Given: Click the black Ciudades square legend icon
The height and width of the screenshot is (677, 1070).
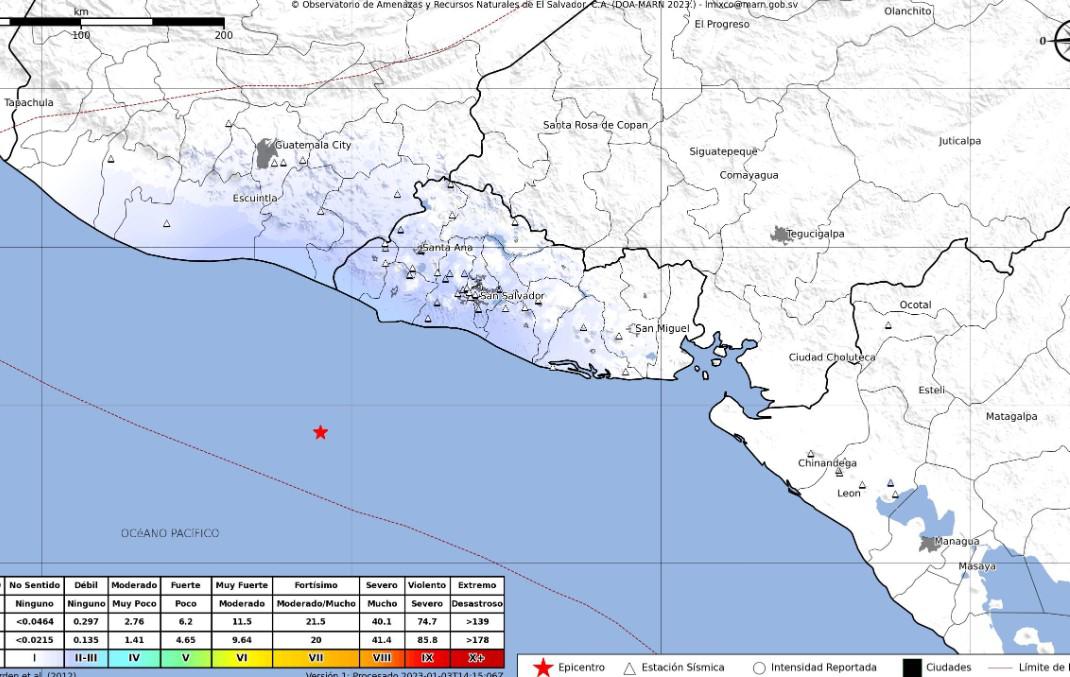Looking at the screenshot, I should (x=912, y=667).
